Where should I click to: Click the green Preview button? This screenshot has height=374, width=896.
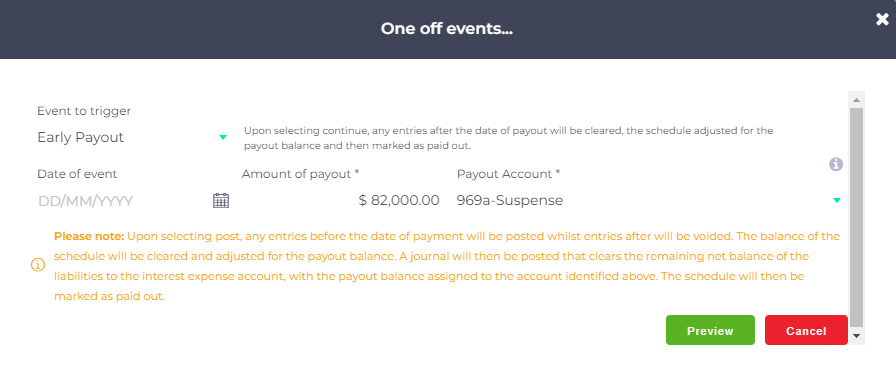point(710,331)
